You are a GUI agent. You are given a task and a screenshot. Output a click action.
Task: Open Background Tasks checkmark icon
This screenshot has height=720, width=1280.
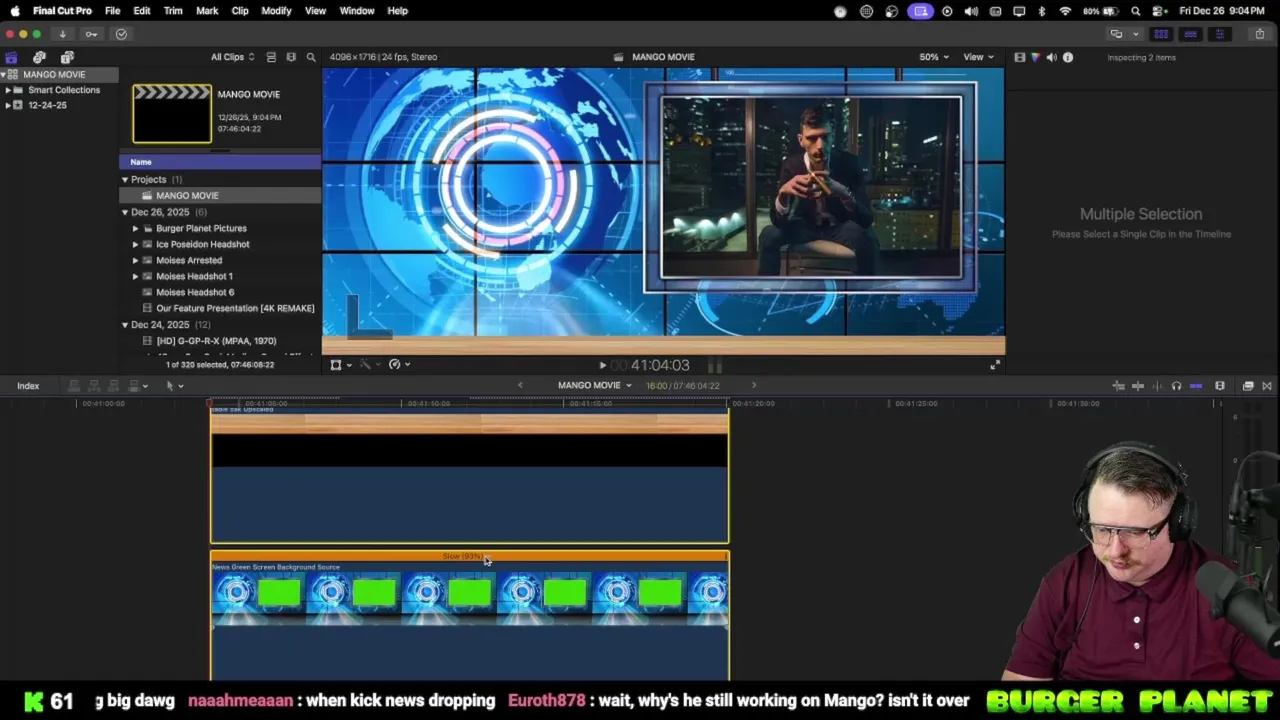pyautogui.click(x=121, y=34)
